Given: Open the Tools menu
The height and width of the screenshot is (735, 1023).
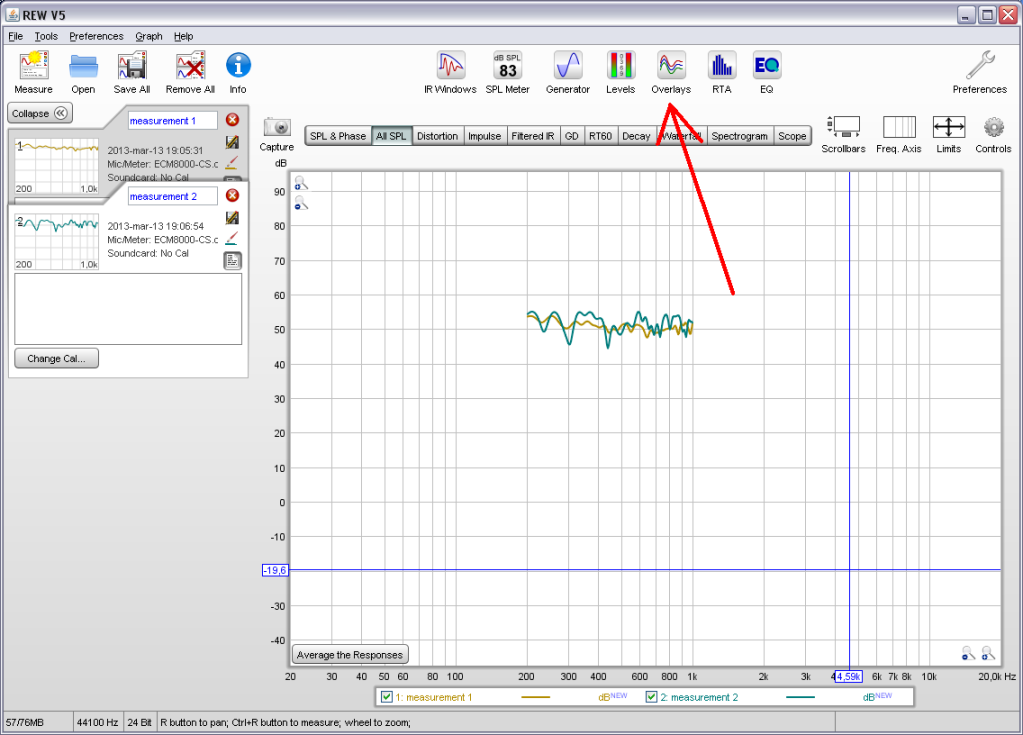Looking at the screenshot, I should [x=46, y=36].
